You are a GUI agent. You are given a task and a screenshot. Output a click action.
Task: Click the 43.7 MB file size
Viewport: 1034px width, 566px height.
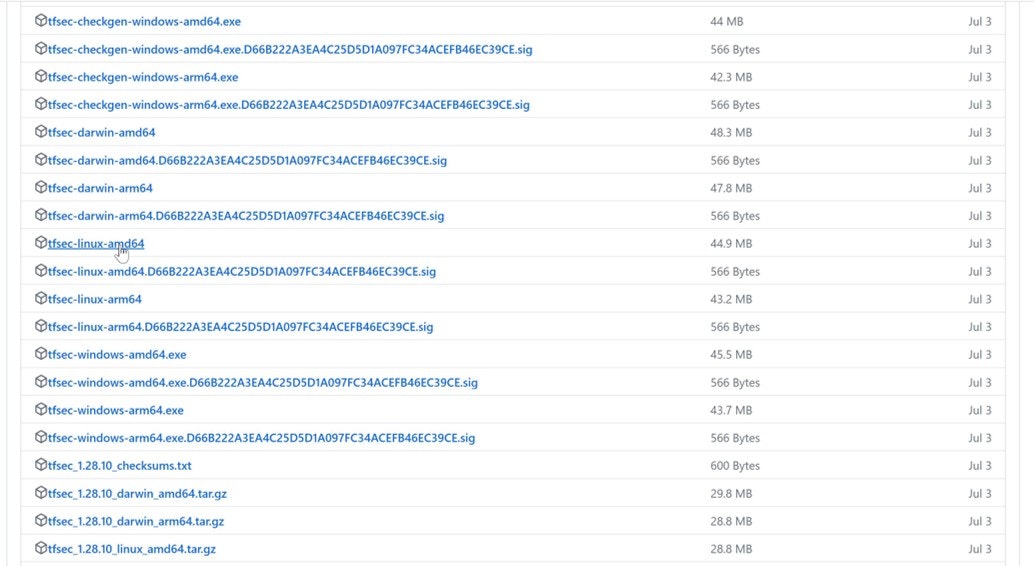(731, 410)
